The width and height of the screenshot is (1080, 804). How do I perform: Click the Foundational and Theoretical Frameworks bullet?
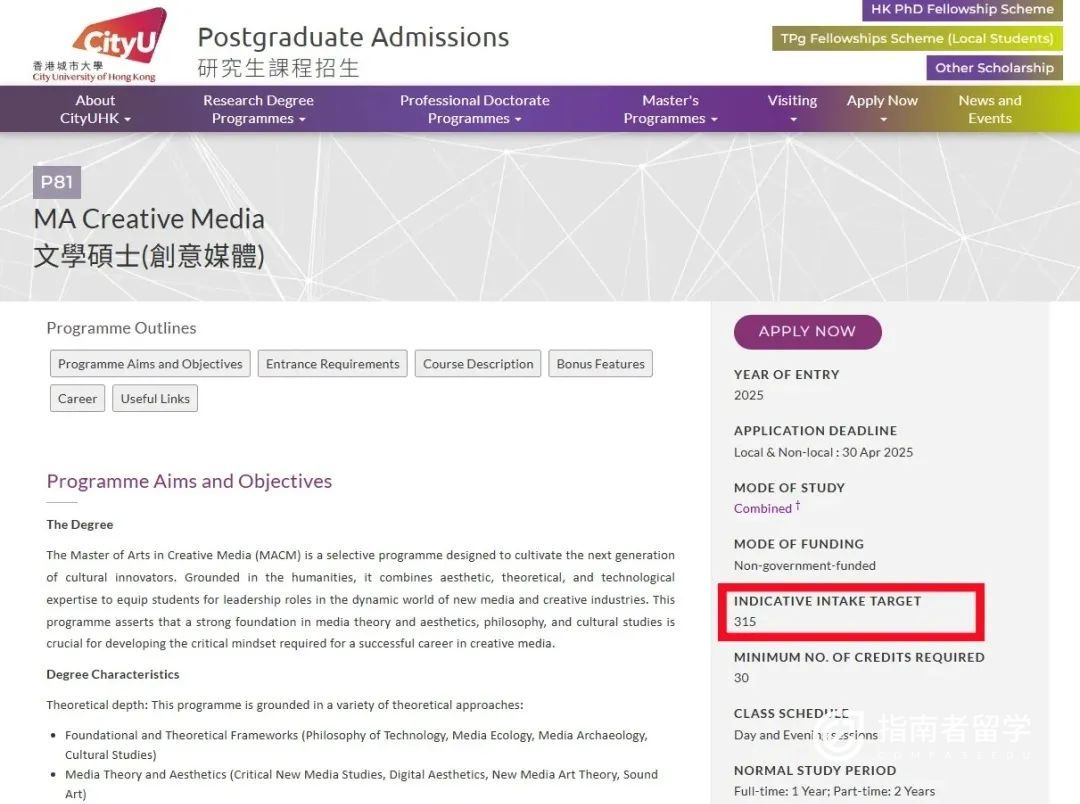point(356,745)
